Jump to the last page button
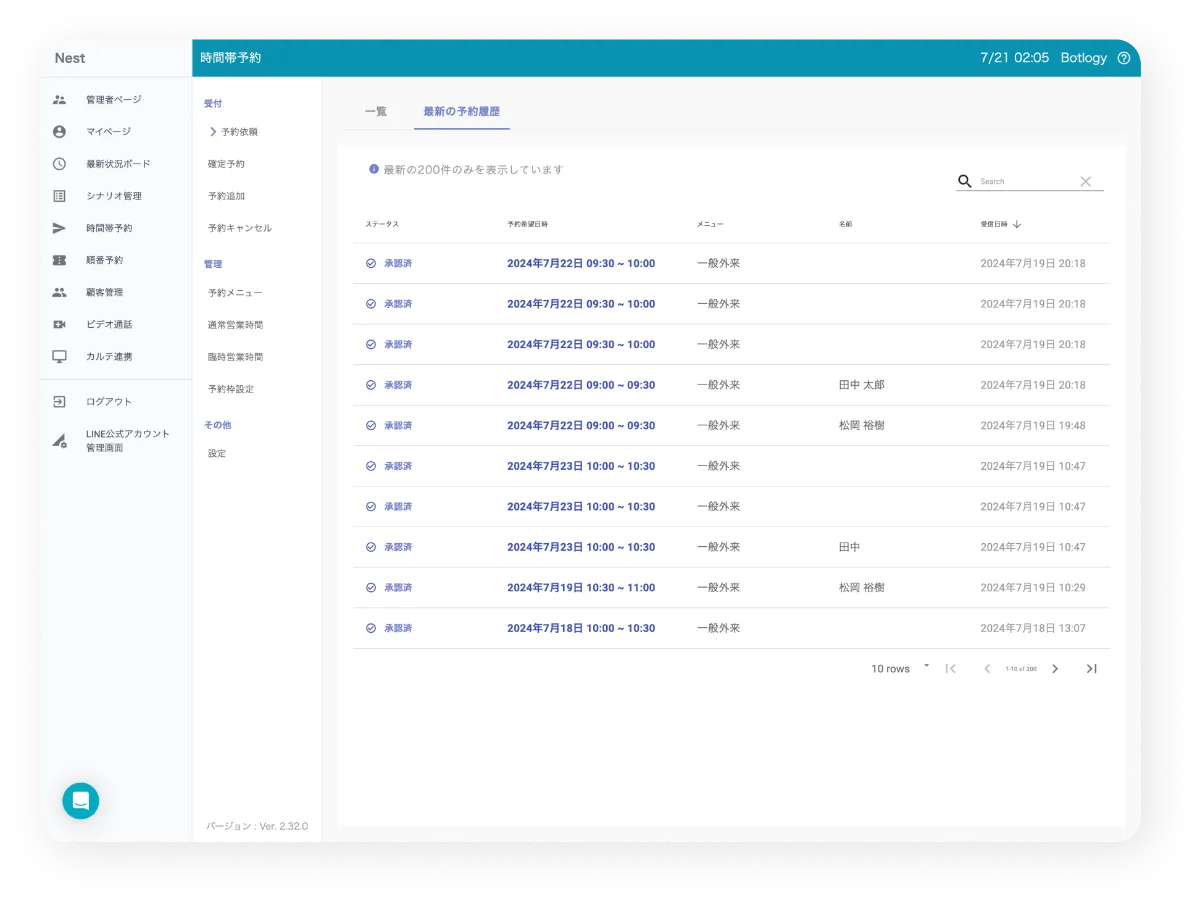The image size is (1200, 901). (1091, 668)
